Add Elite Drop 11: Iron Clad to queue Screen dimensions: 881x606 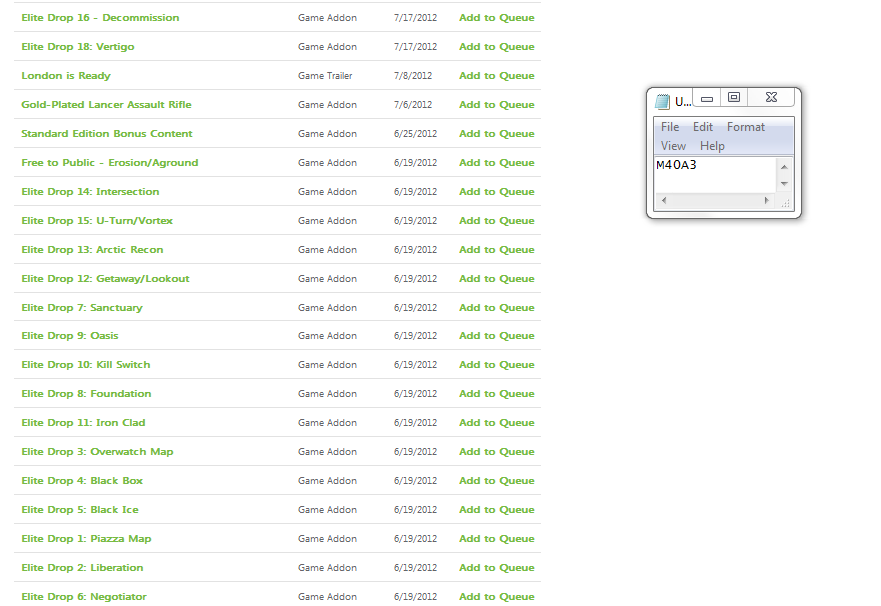(497, 423)
